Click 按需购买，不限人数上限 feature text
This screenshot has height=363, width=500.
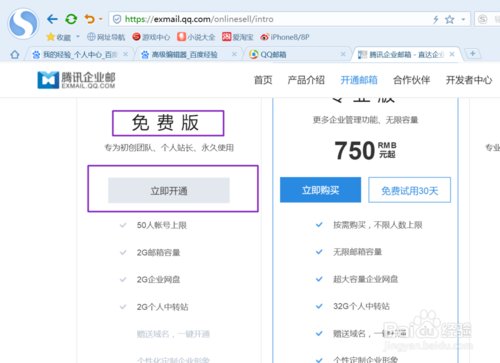pos(378,225)
